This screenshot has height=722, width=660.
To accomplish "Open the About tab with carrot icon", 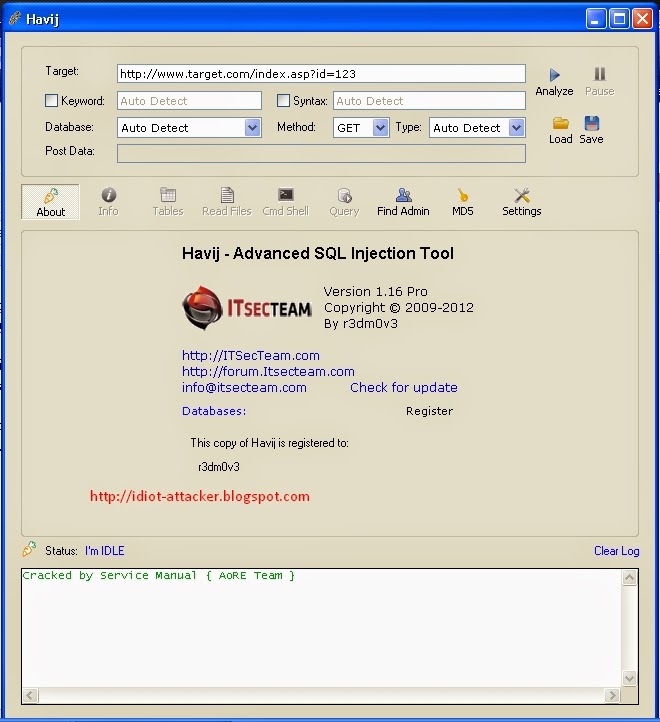I will coord(51,202).
